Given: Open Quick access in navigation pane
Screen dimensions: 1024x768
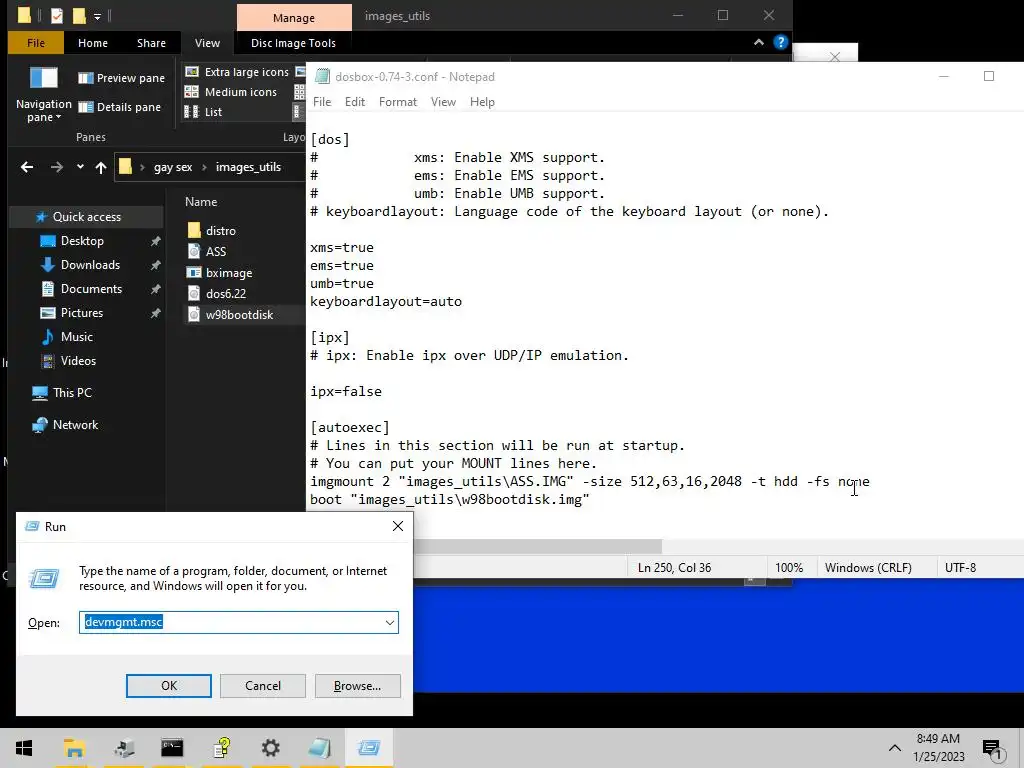Looking at the screenshot, I should click(x=86, y=217).
